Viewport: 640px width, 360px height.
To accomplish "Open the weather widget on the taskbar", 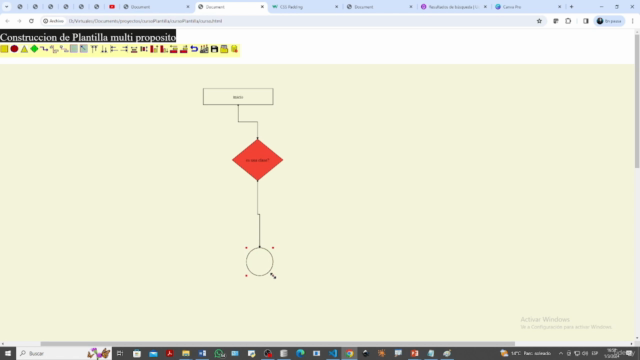I will pos(526,353).
